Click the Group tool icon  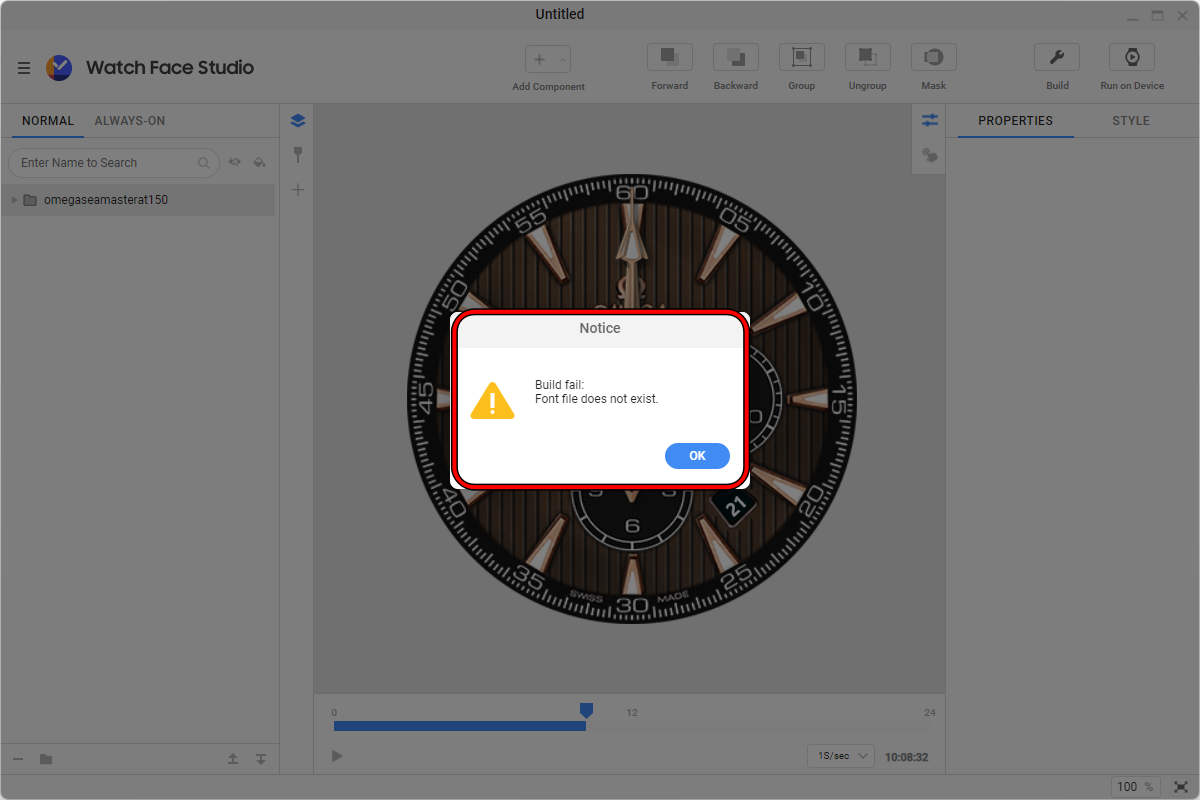pyautogui.click(x=802, y=57)
